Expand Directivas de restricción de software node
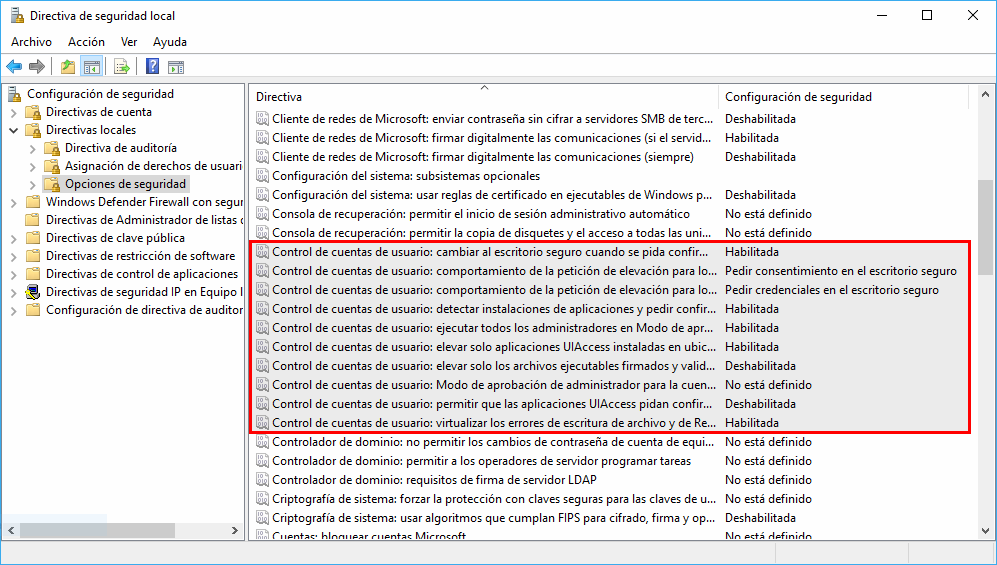 pyautogui.click(x=14, y=256)
